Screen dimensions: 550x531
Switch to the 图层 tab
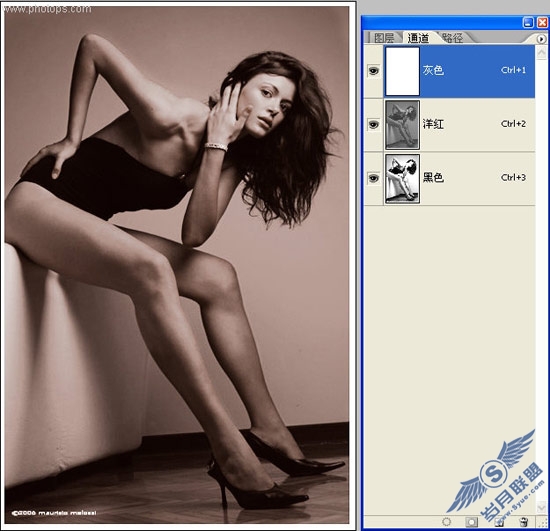384,38
